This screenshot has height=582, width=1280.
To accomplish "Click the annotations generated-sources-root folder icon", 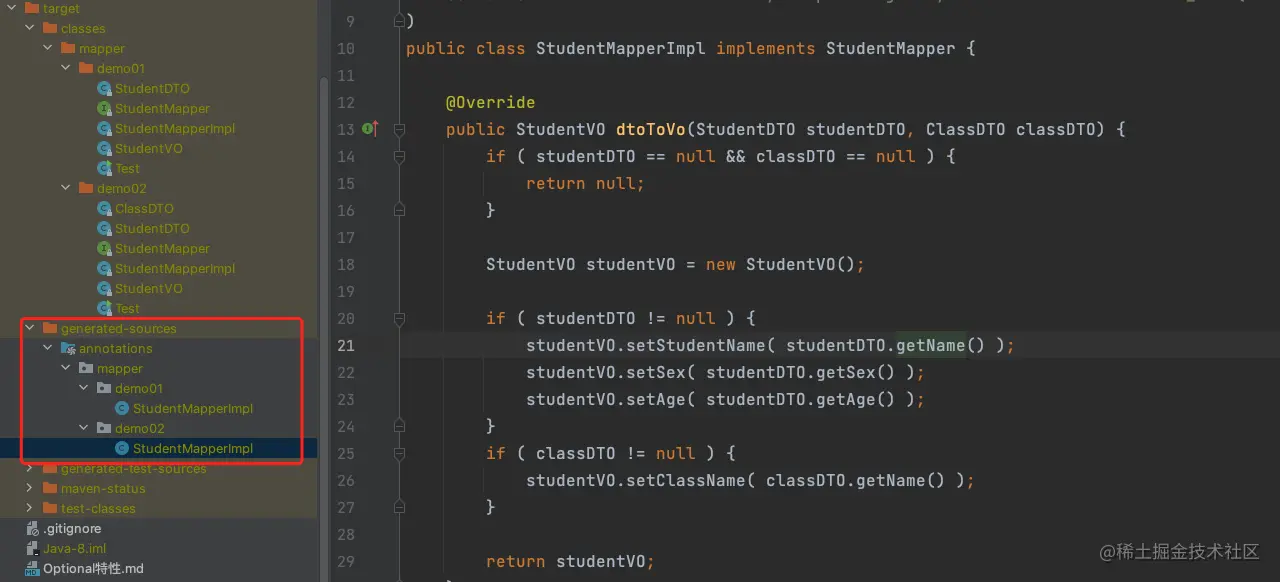I will [68, 348].
